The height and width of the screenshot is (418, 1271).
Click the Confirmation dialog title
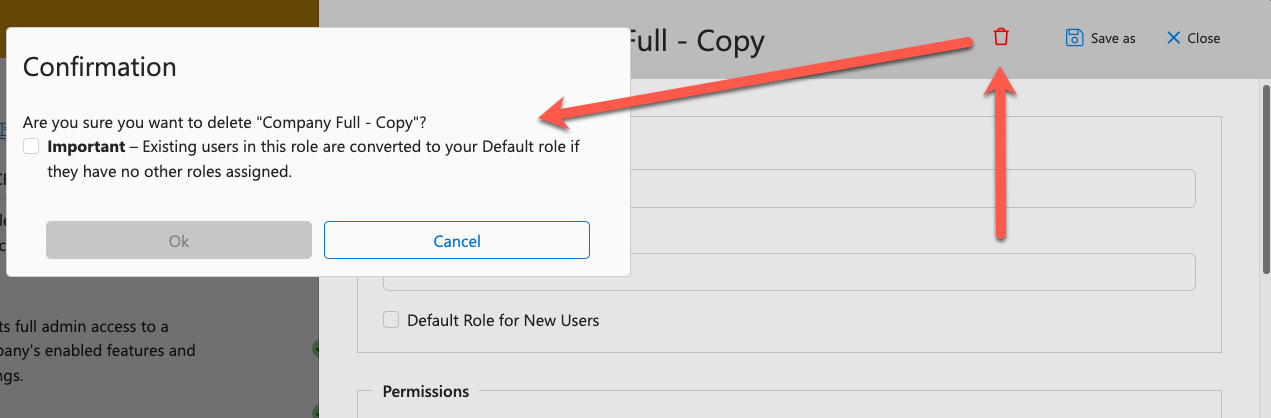click(x=100, y=67)
